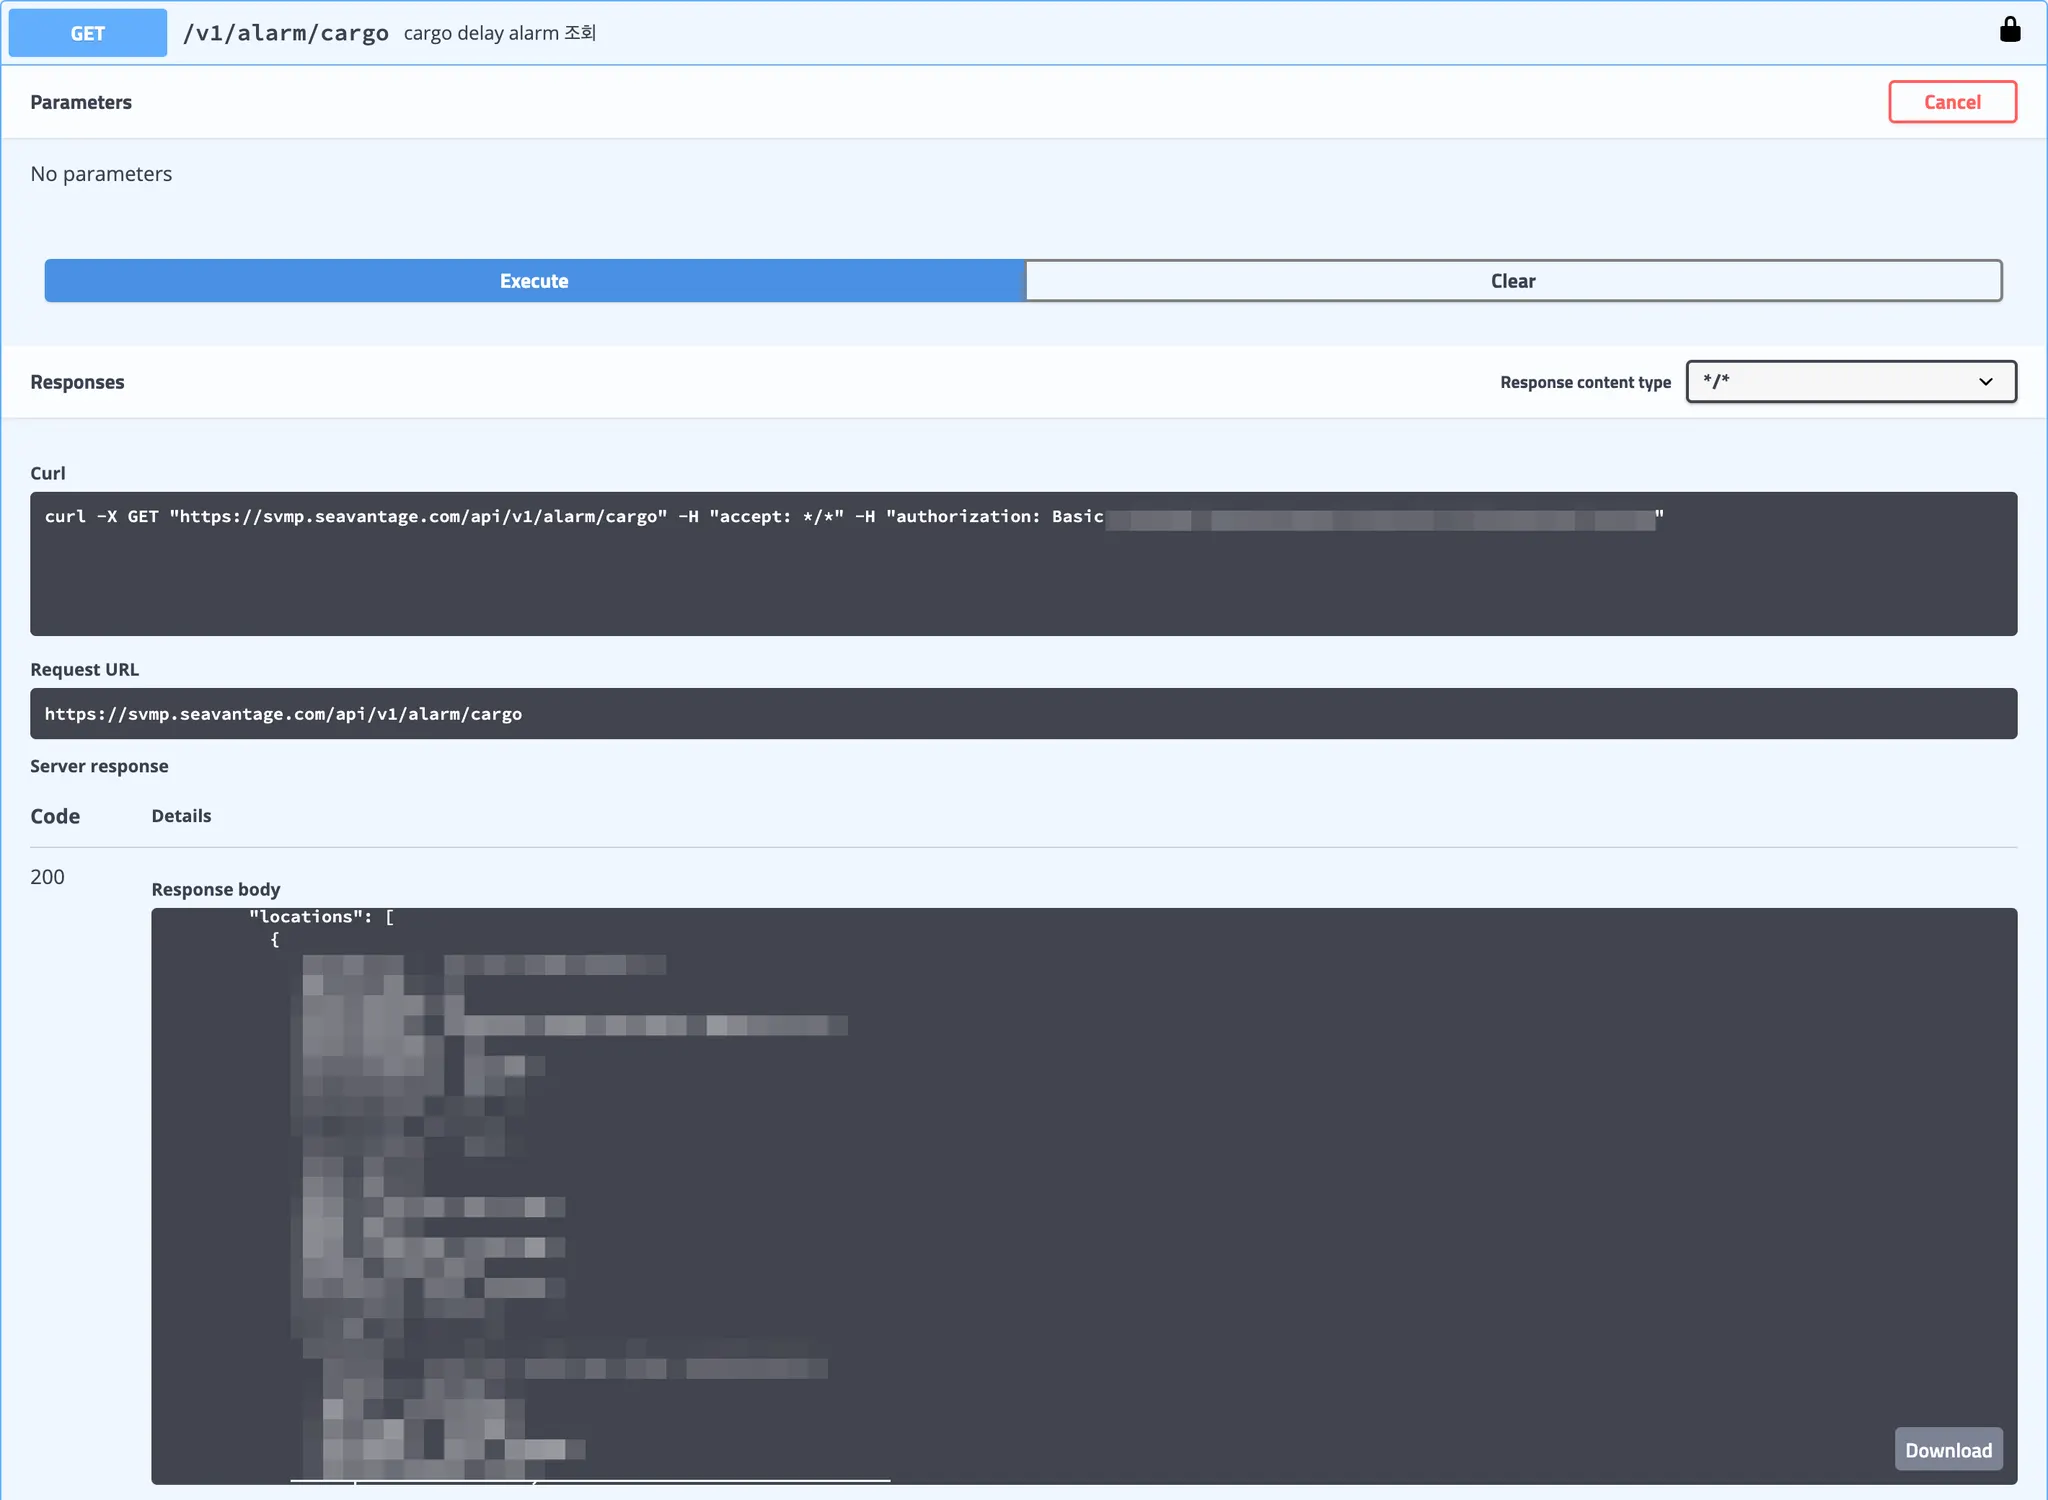Click the Request URL text box

point(1022,714)
